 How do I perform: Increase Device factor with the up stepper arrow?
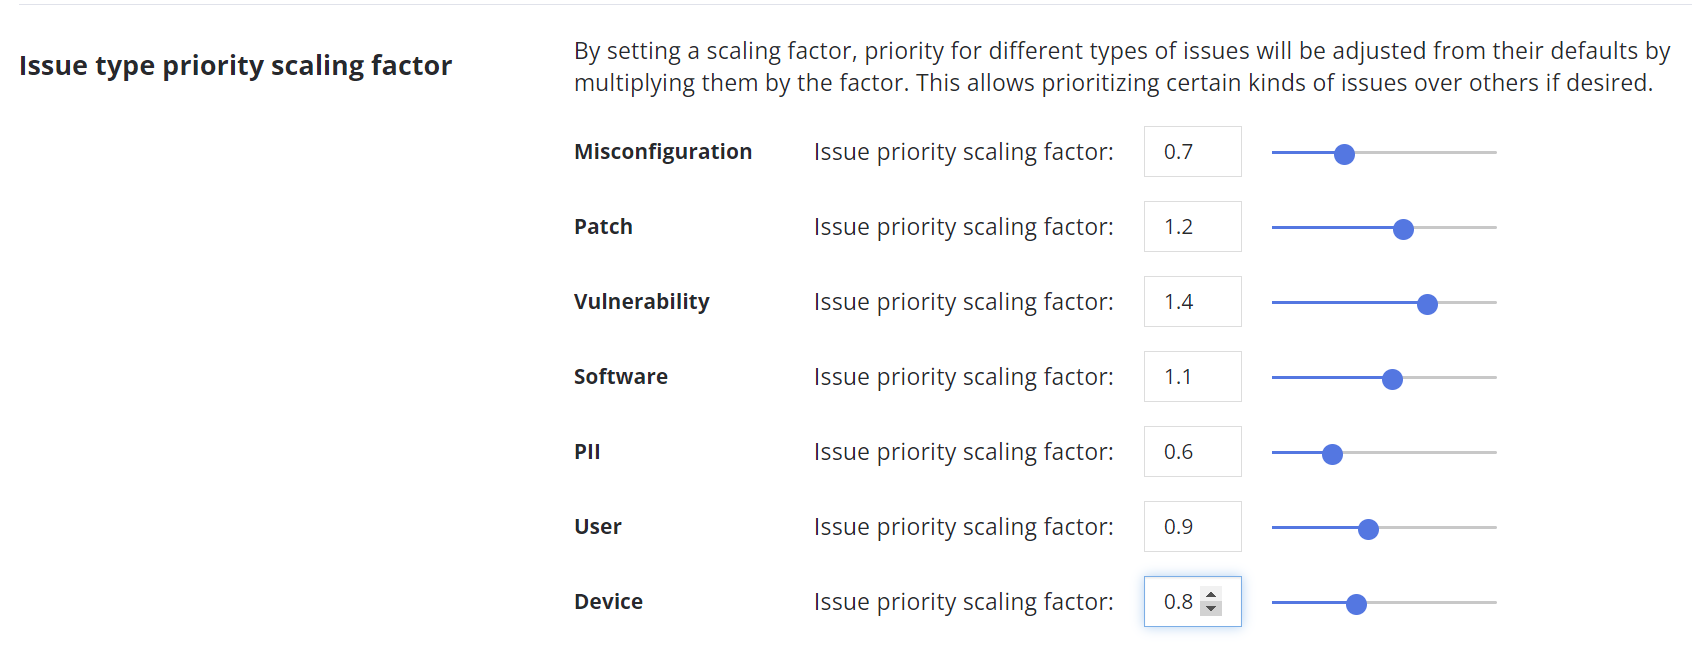tap(1211, 595)
